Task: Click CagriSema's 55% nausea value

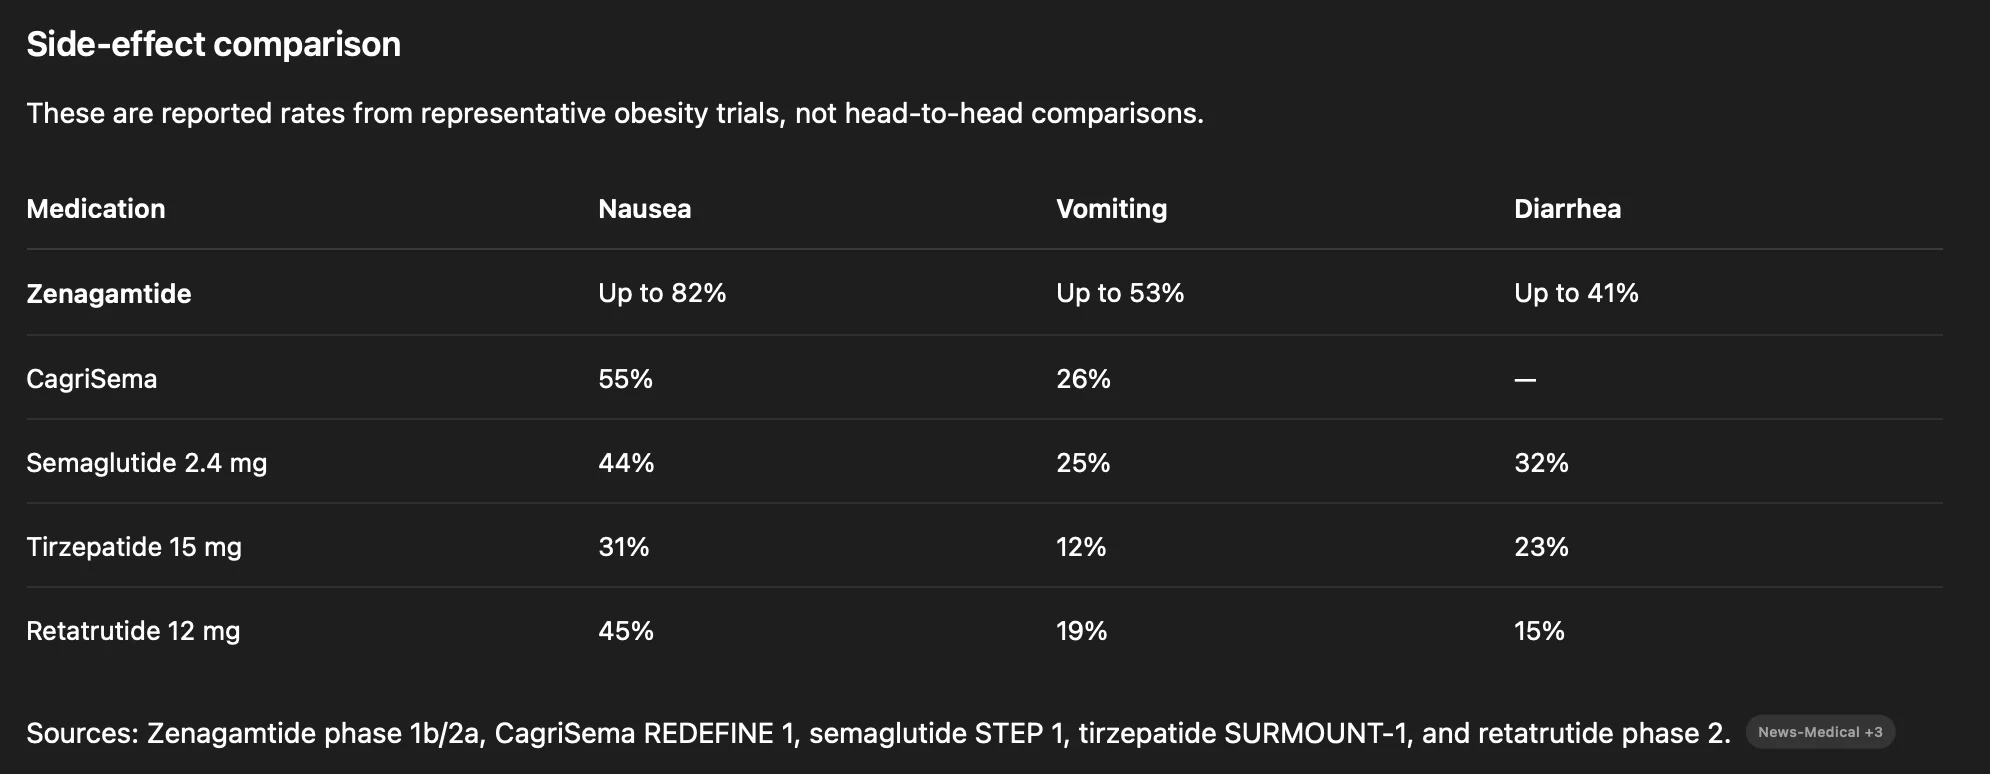Action: [625, 379]
